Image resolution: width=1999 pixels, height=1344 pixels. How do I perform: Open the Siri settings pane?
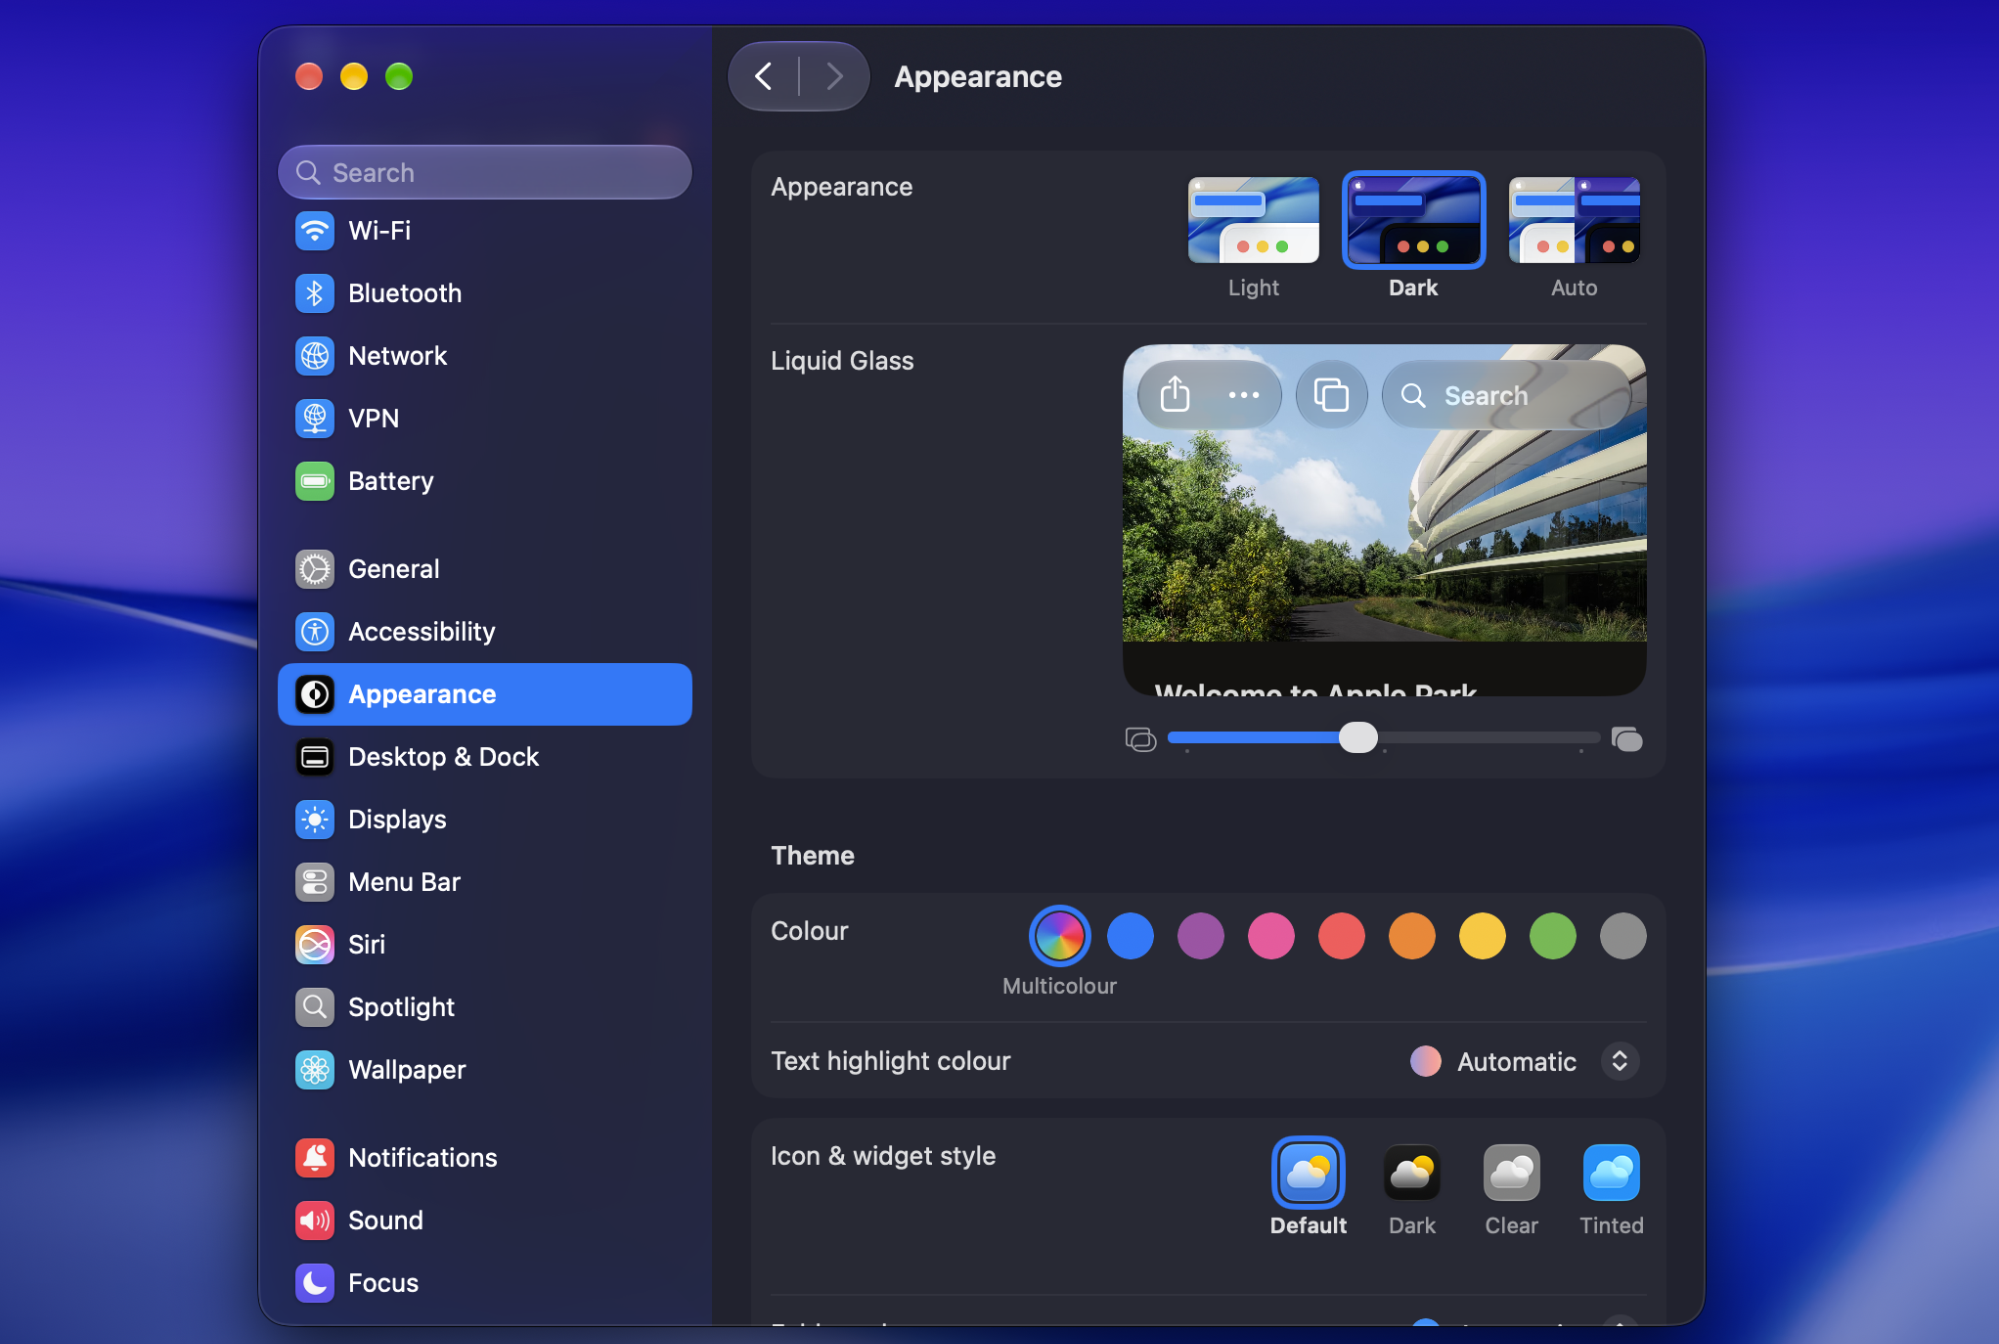click(x=485, y=945)
